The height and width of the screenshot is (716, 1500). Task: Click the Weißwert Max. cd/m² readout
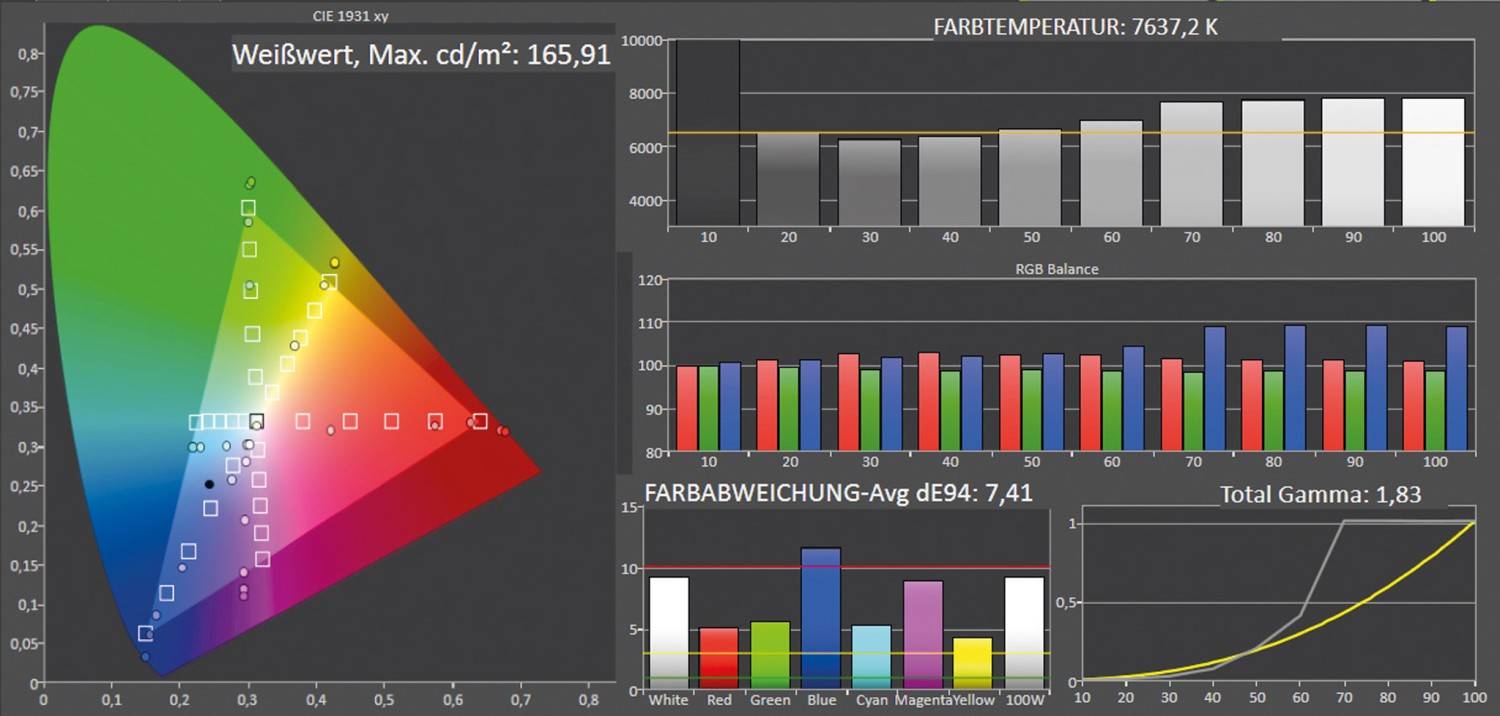tap(421, 54)
